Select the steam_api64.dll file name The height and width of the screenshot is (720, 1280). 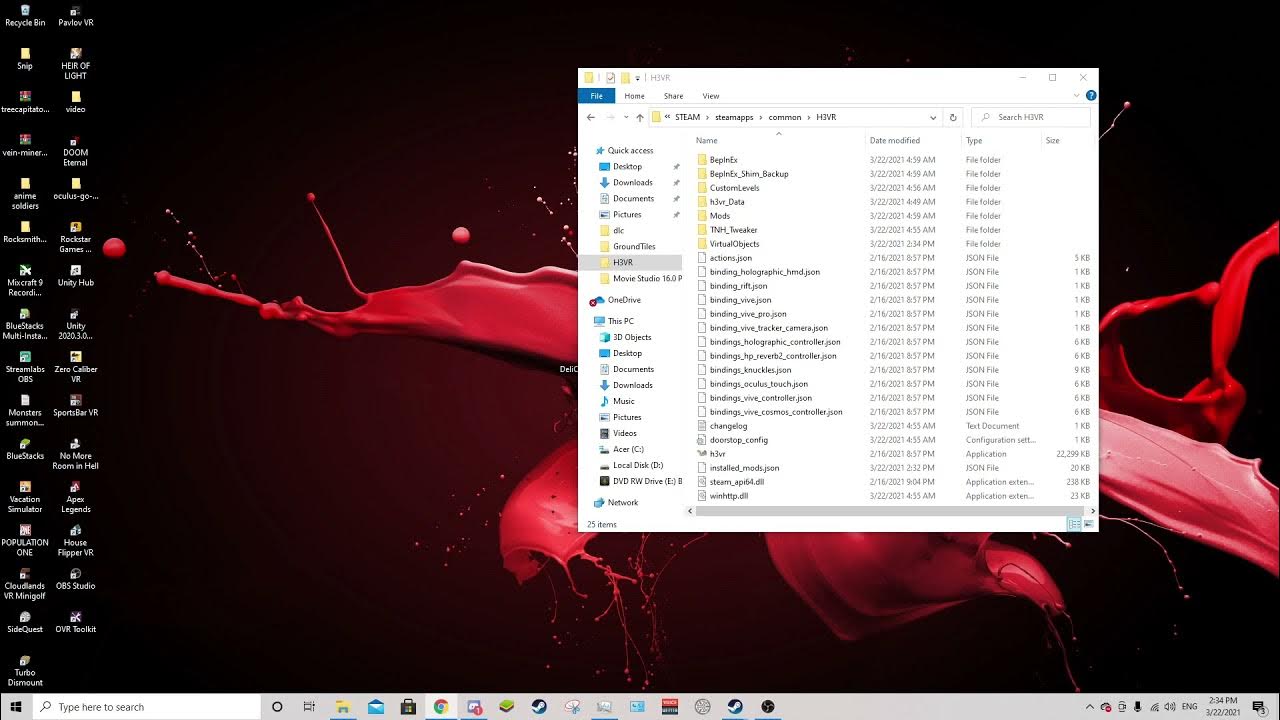(737, 482)
